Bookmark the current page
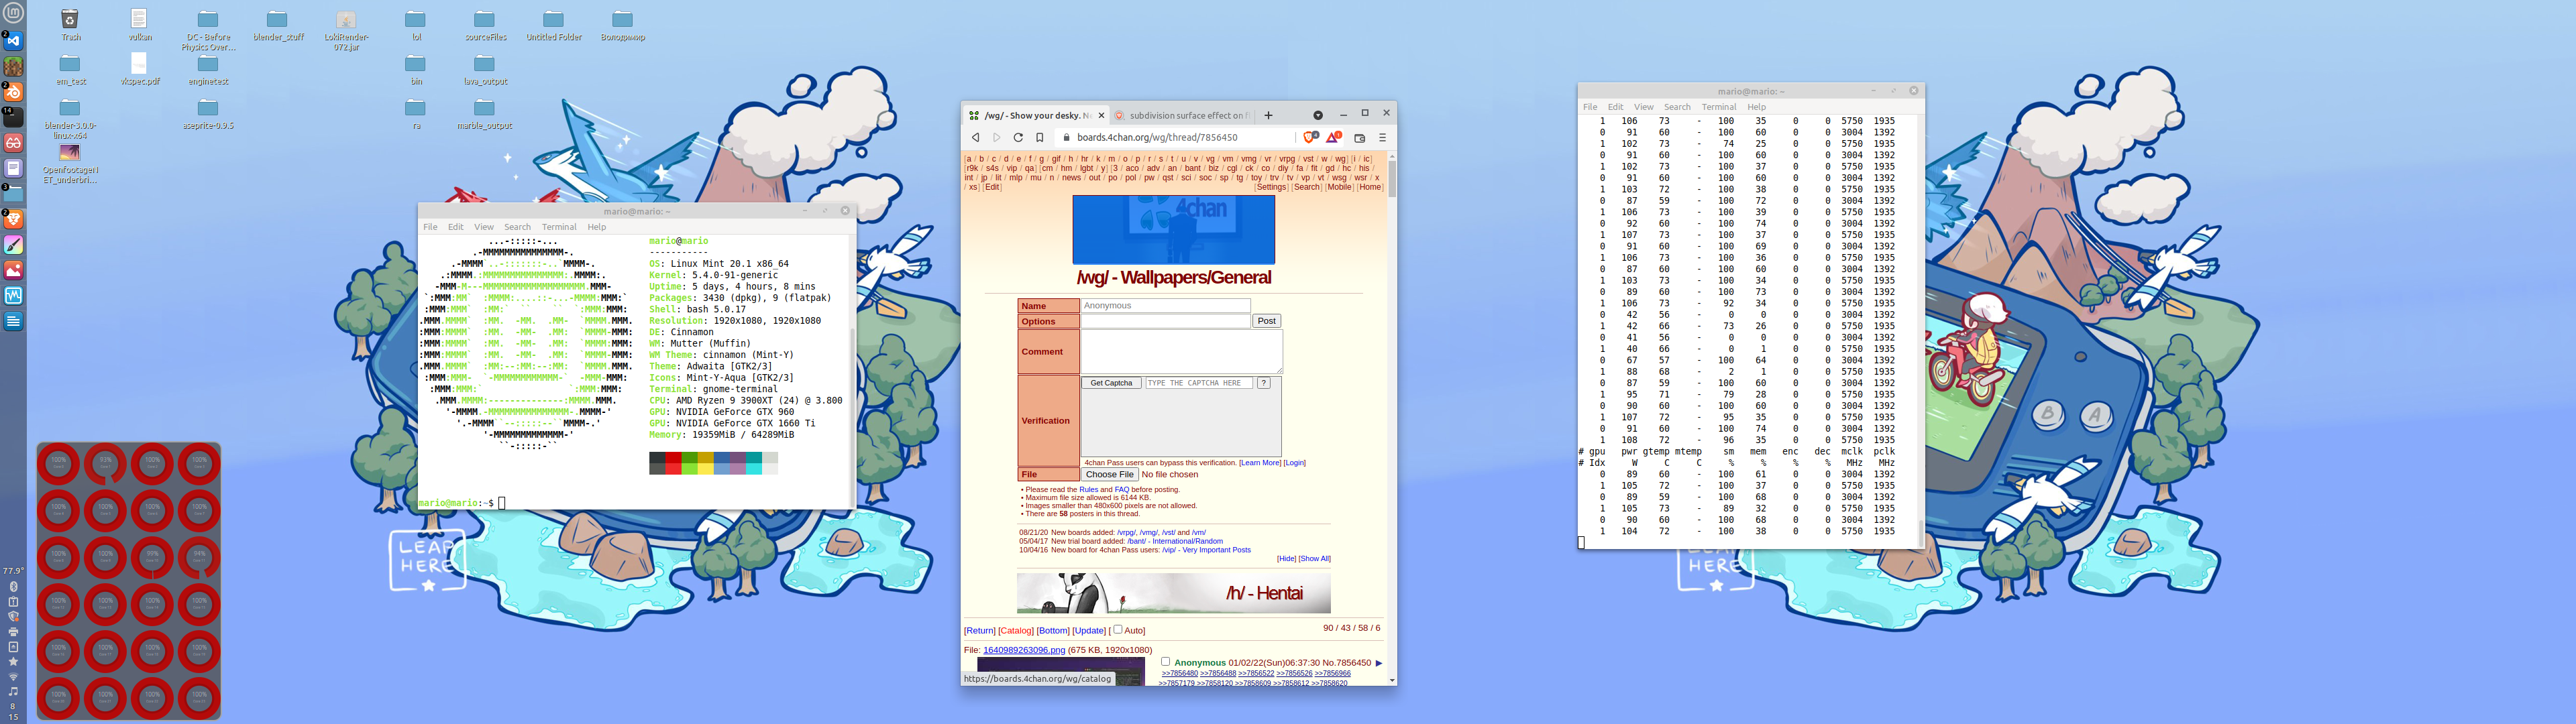The height and width of the screenshot is (724, 2576). click(1040, 138)
